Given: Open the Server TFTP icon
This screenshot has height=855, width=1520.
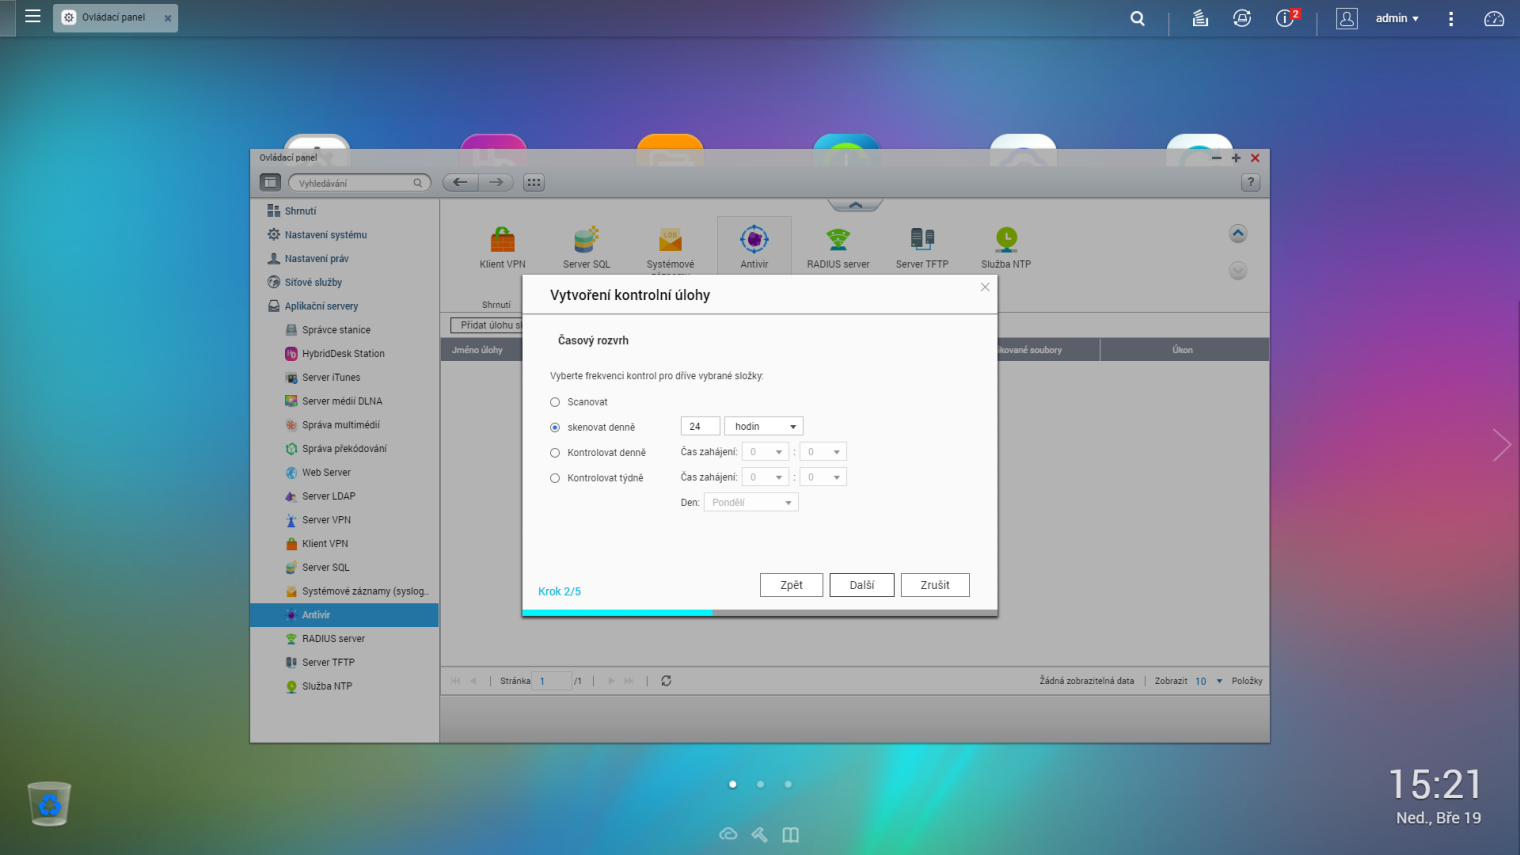Looking at the screenshot, I should tap(922, 241).
